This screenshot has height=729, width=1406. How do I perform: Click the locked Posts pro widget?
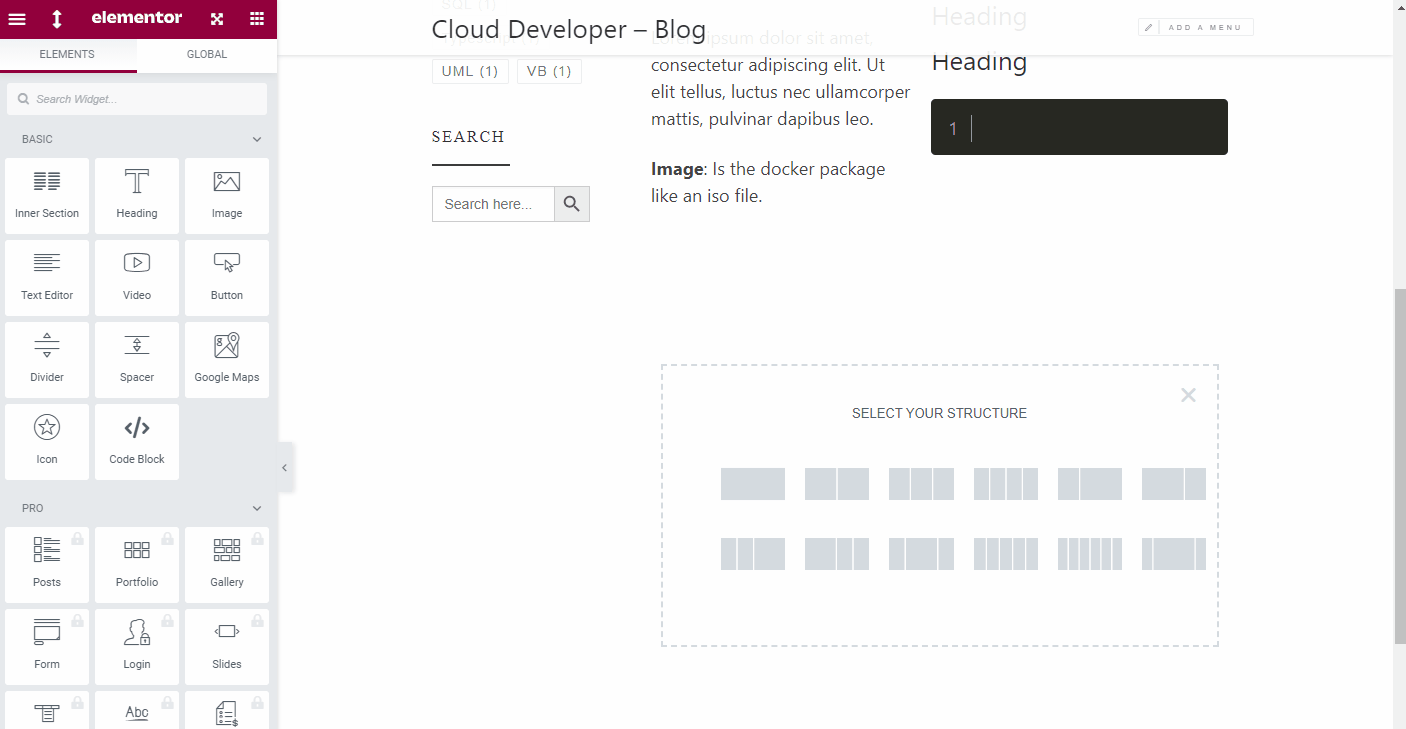47,565
